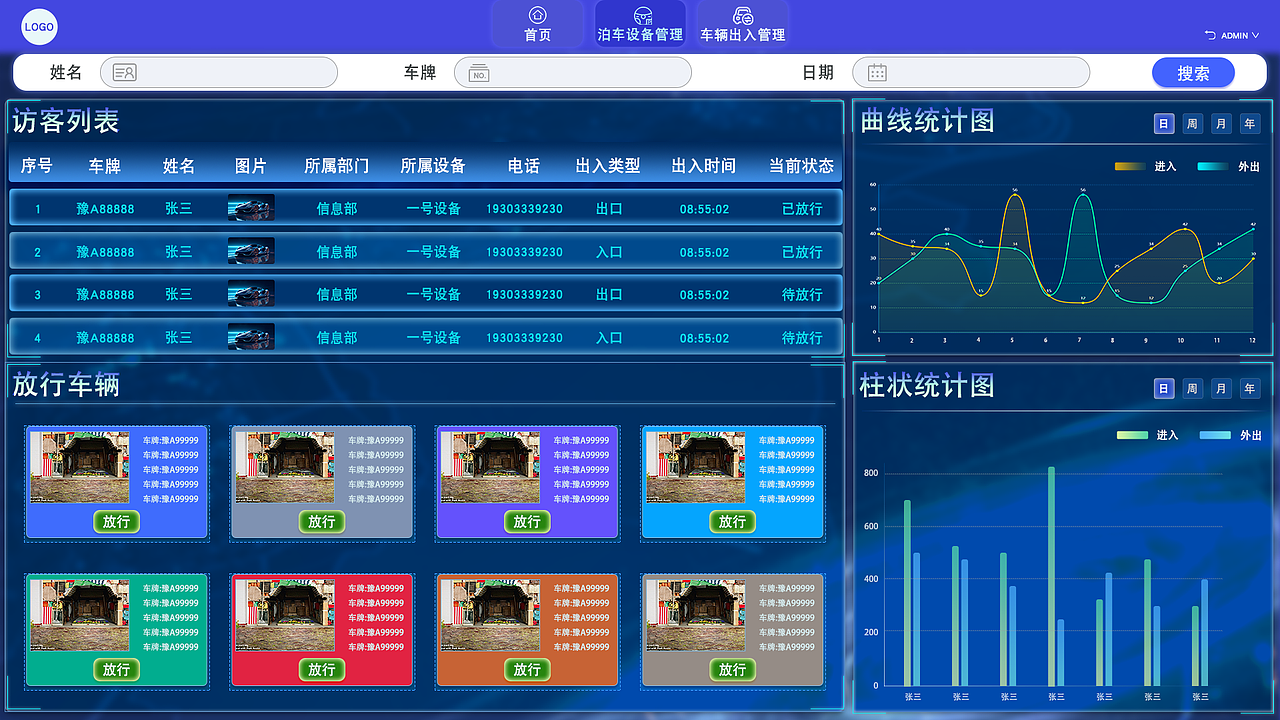Click the home icon above 首页
The width and height of the screenshot is (1280, 720).
click(537, 16)
